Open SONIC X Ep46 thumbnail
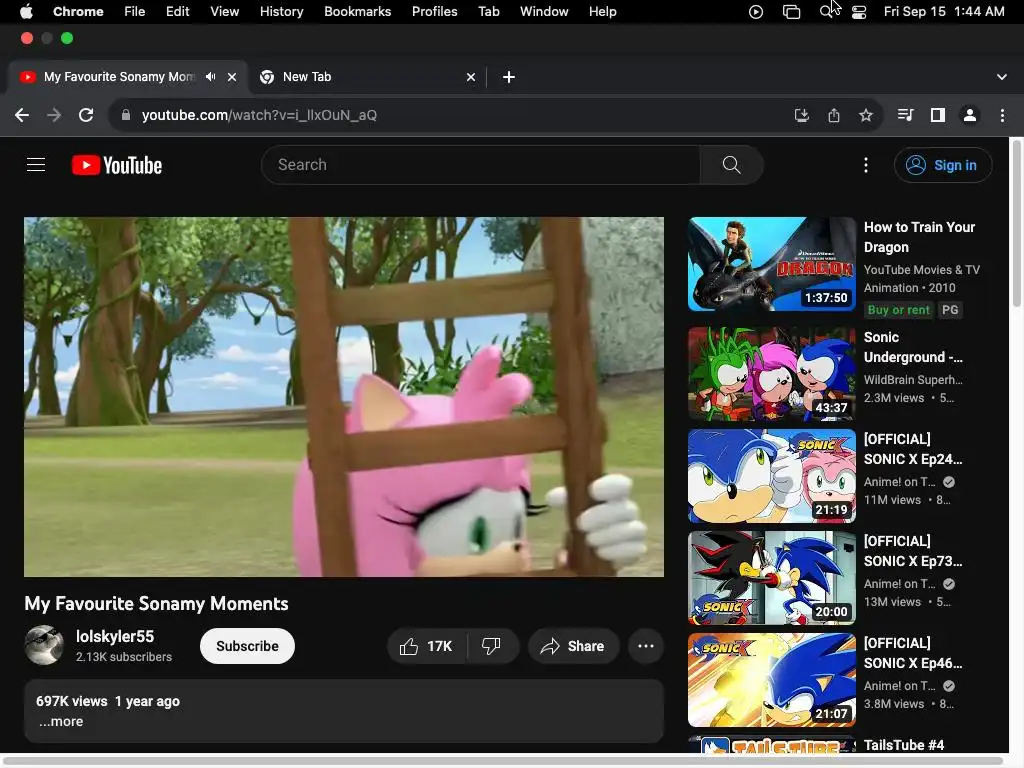Screen dimensions: 1024x768 coord(772,680)
